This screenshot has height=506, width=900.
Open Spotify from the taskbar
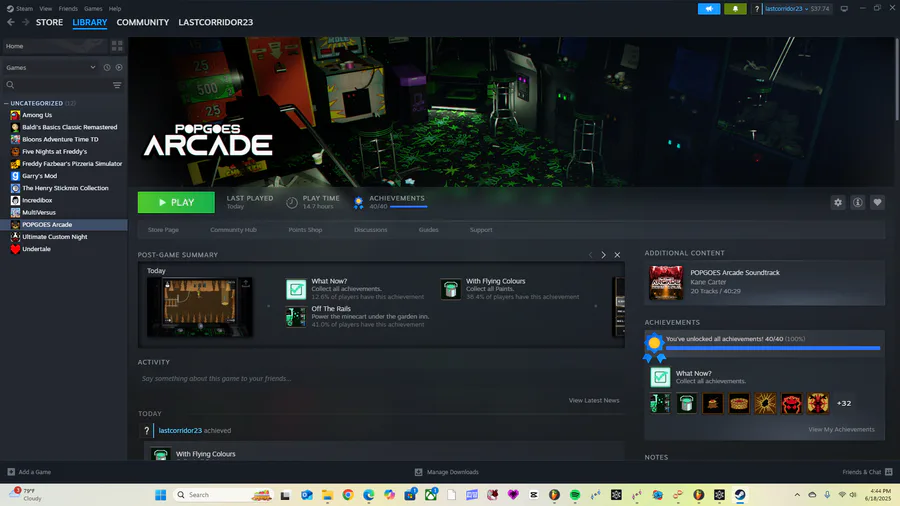pos(575,495)
